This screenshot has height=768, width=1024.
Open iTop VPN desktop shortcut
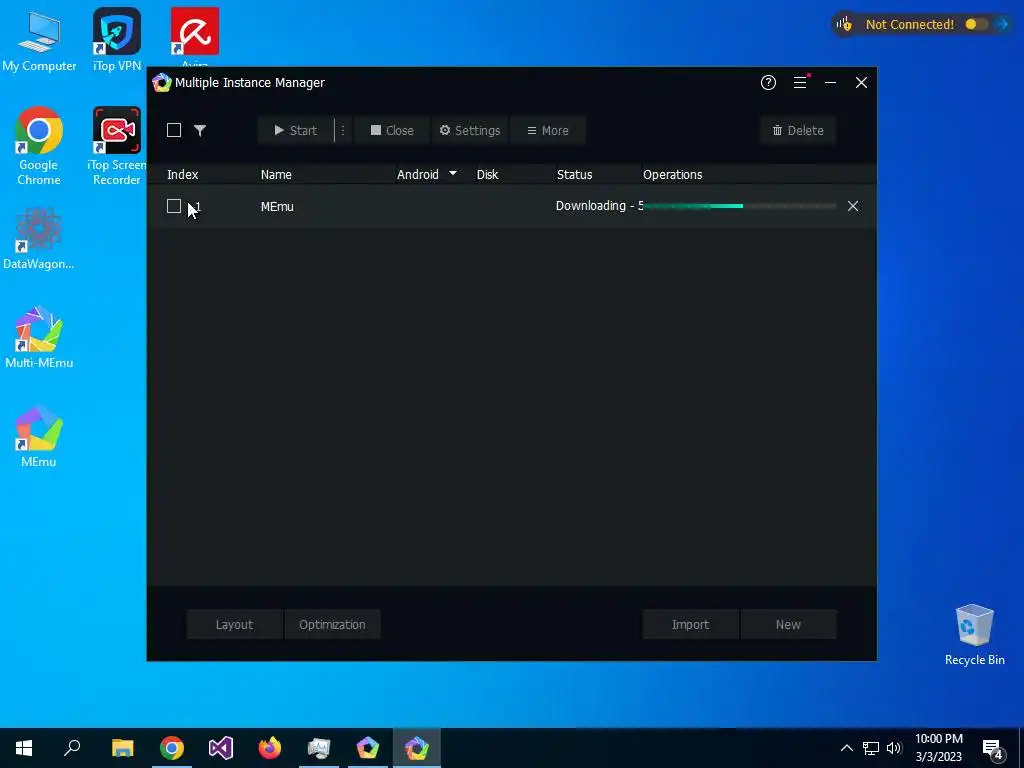coord(117,39)
